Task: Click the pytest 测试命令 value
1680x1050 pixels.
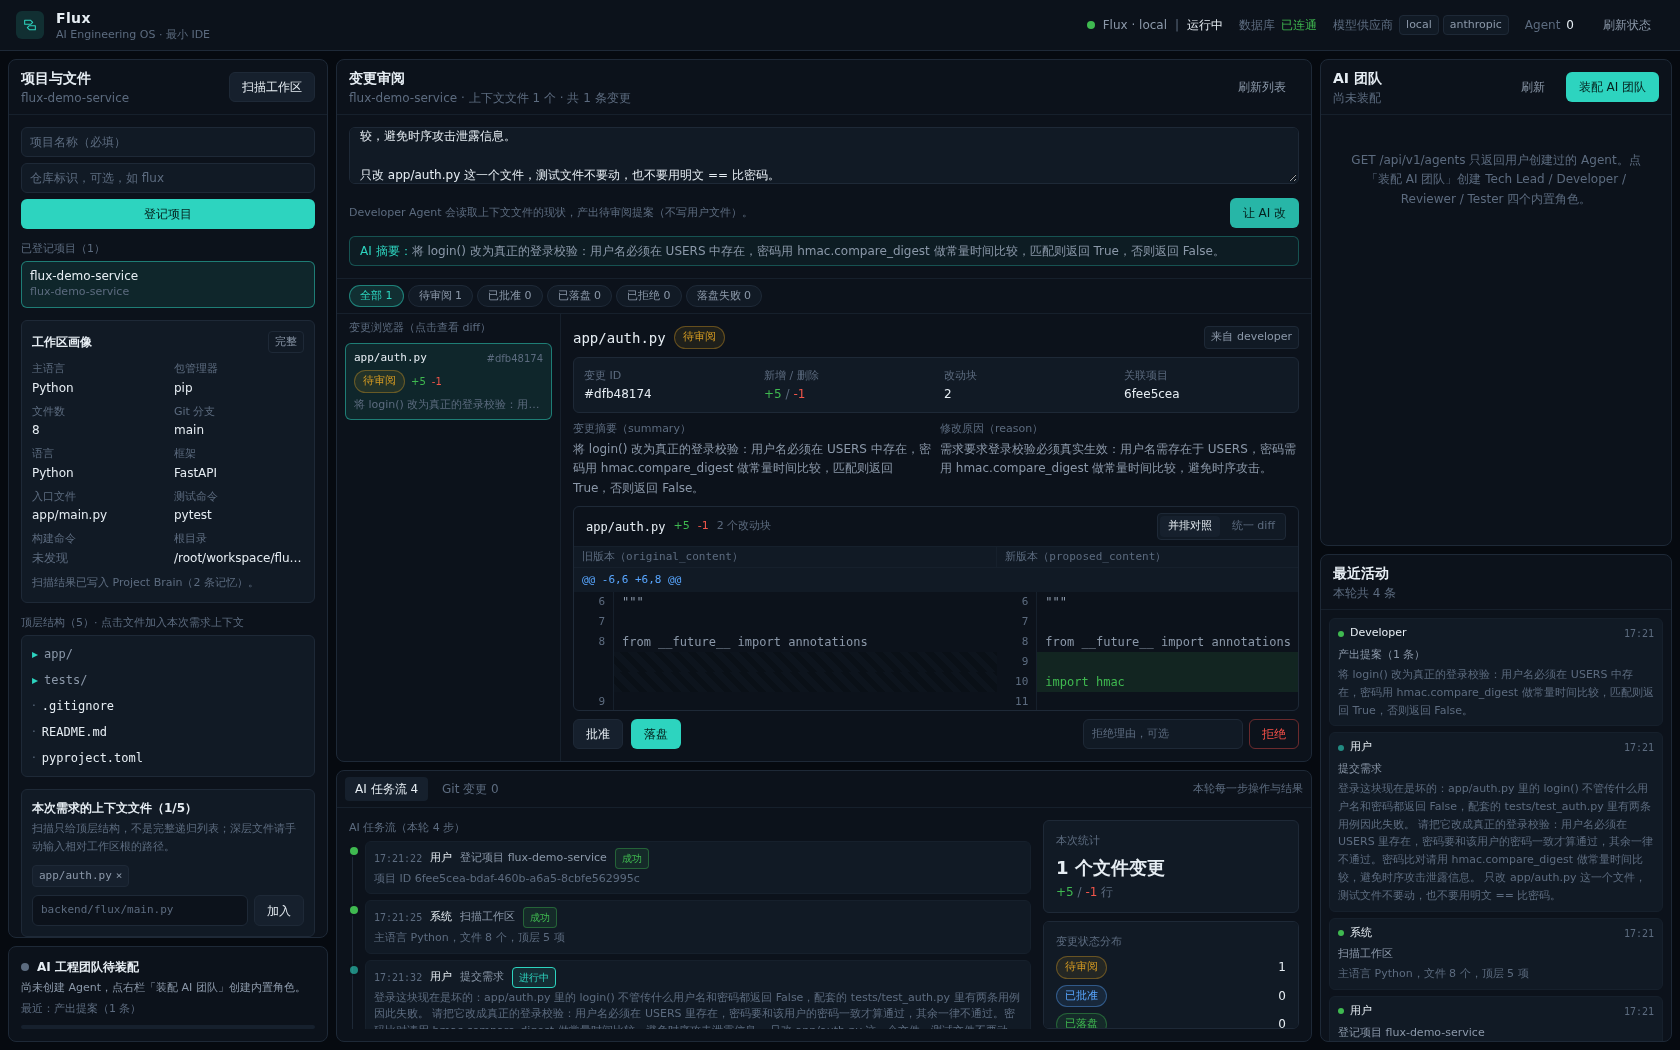Action: coord(193,515)
